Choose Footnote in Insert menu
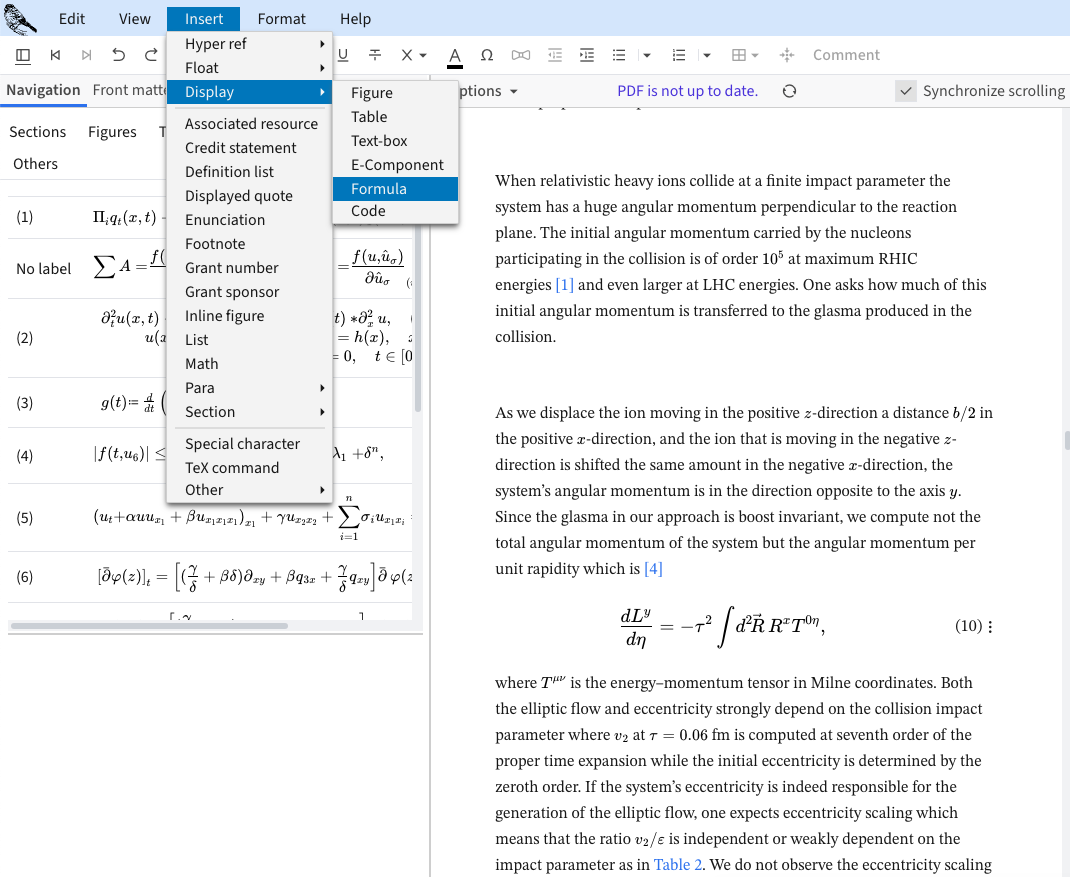Viewport: 1070px width, 877px height. click(x=215, y=244)
